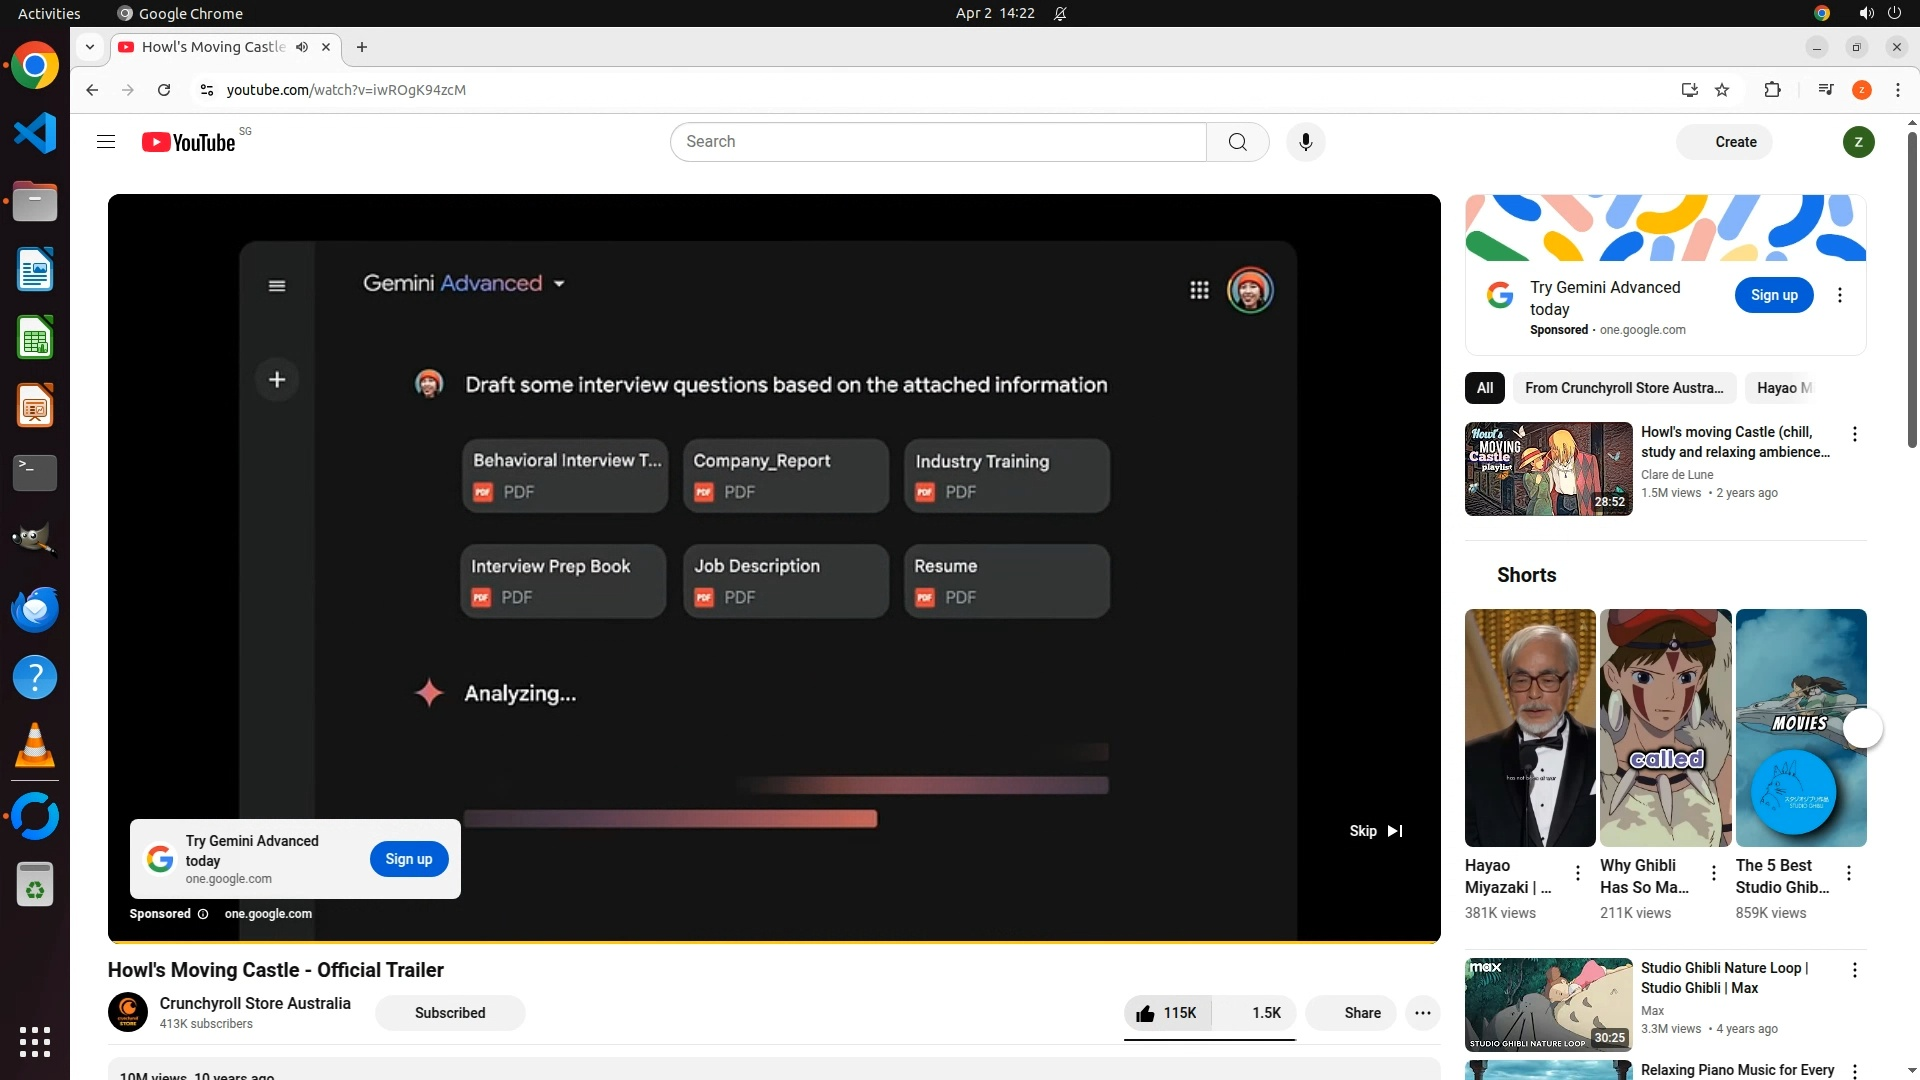Image resolution: width=1920 pixels, height=1080 pixels.
Task: Open the three-dot more actions button under video
Action: point(1422,1013)
